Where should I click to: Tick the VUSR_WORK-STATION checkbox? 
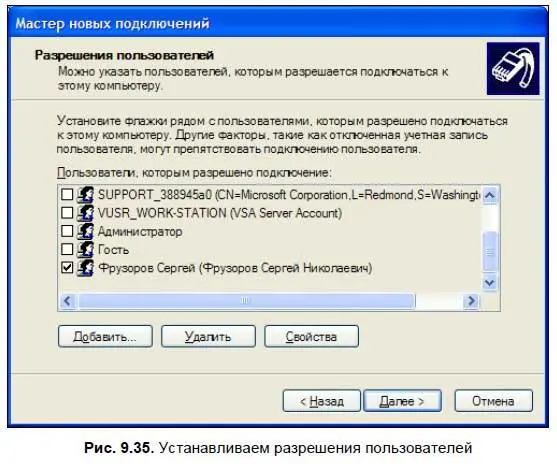(x=67, y=212)
